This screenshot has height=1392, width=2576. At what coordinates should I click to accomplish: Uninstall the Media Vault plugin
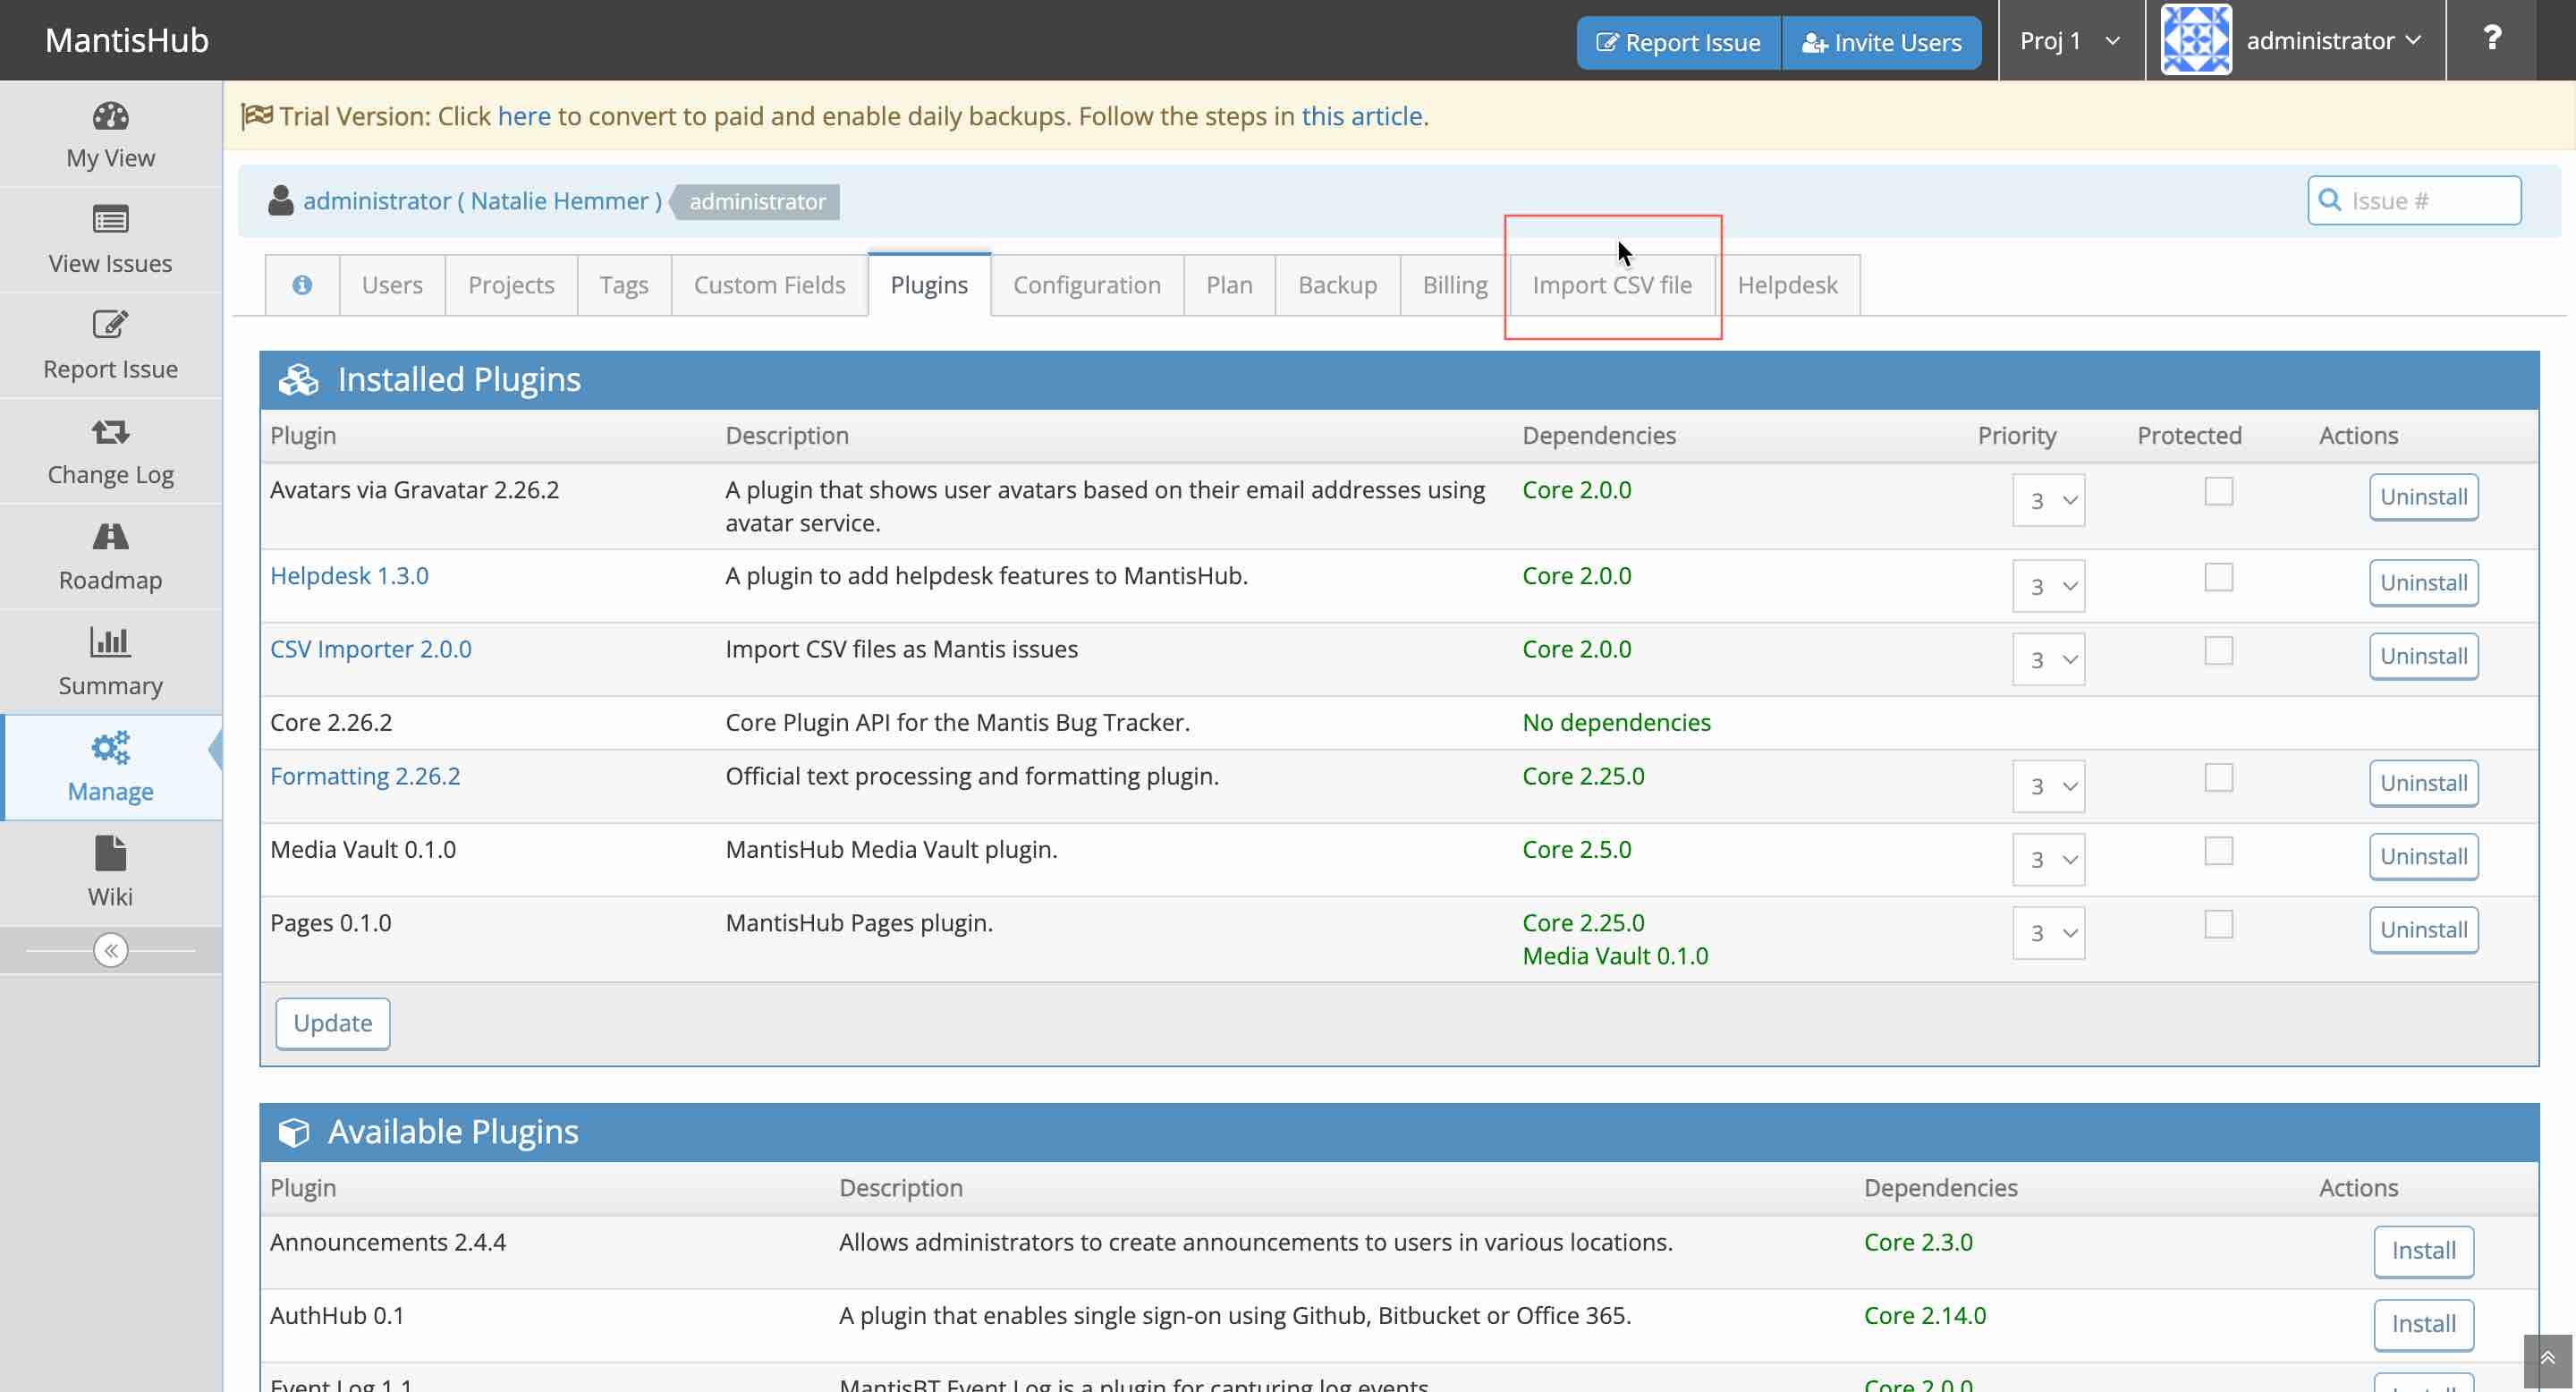pos(2423,856)
